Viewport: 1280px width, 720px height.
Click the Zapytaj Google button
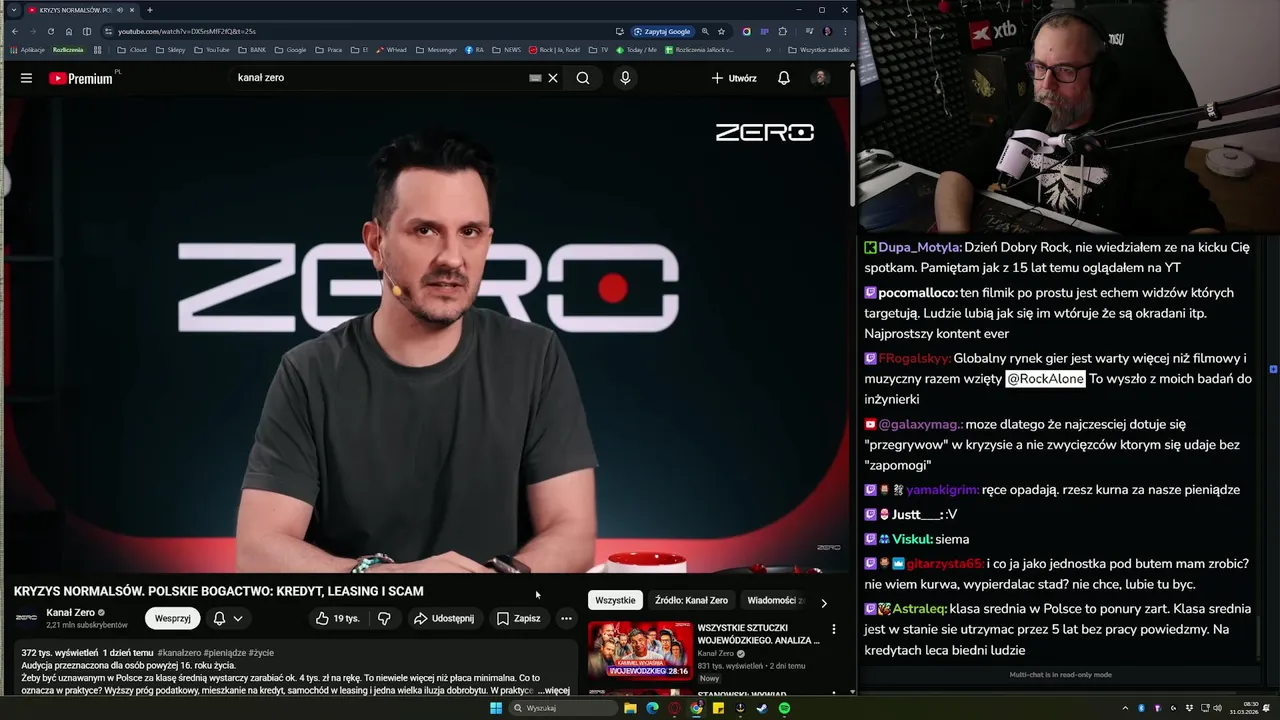[x=662, y=31]
